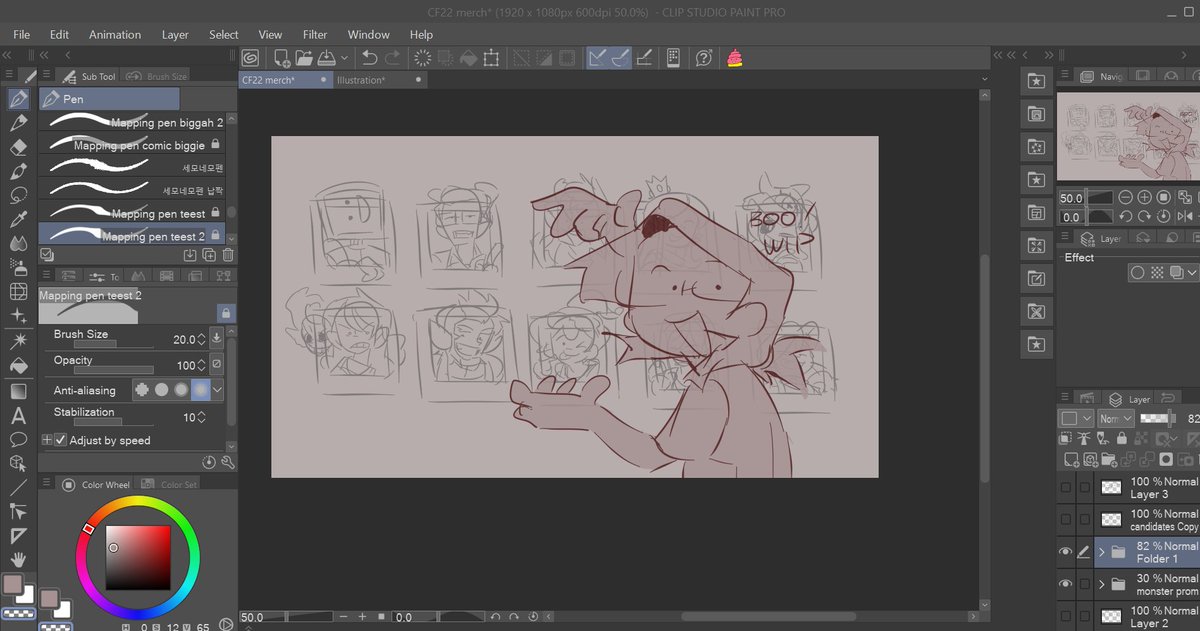This screenshot has width=1200, height=631.
Task: Create a new canvas with New icon
Action: tap(282, 58)
